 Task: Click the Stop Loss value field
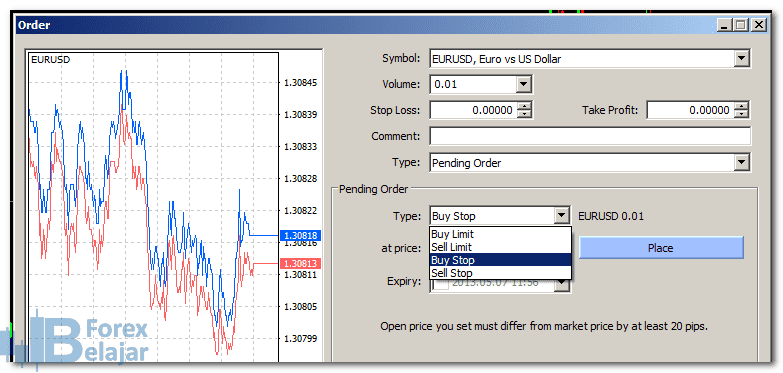(x=473, y=110)
